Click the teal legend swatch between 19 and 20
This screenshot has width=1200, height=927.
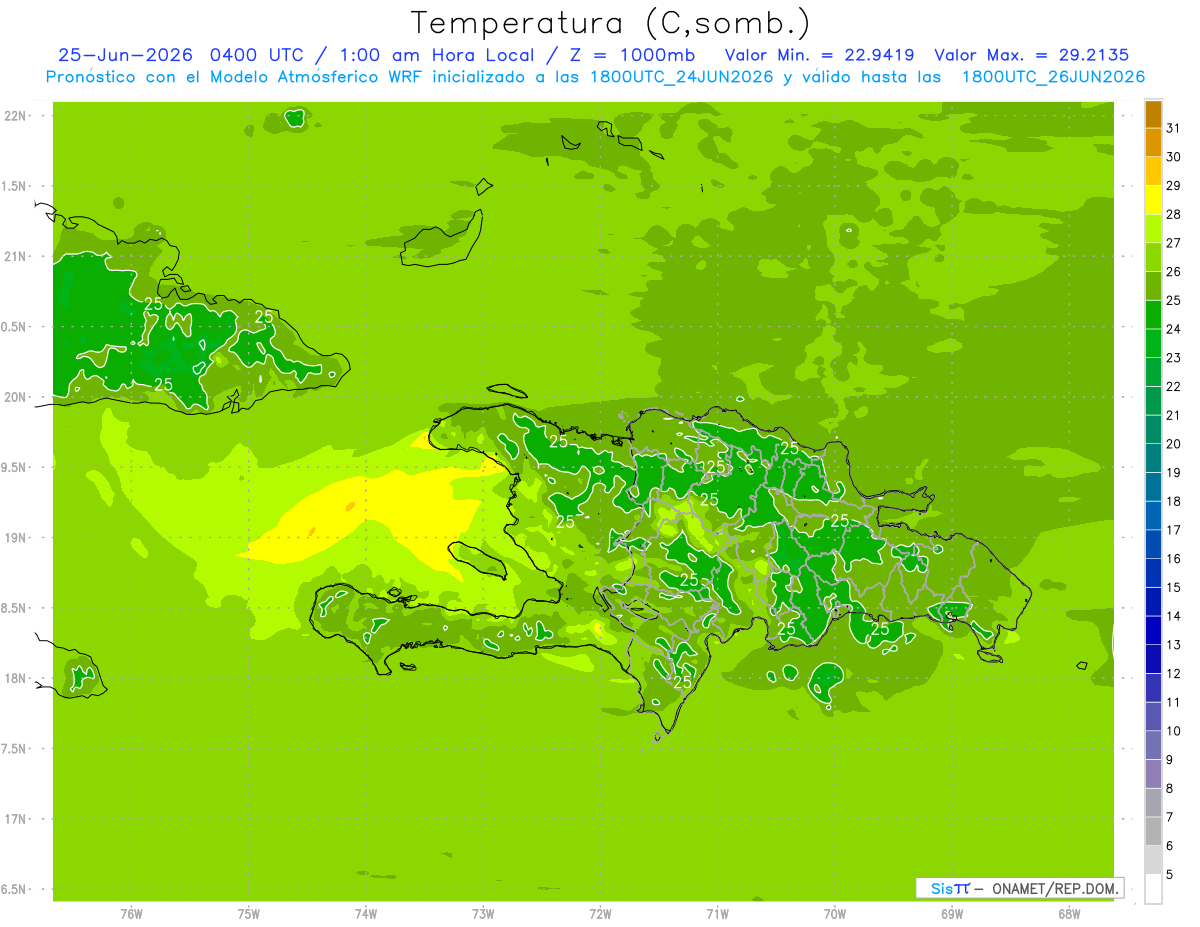(x=1154, y=458)
